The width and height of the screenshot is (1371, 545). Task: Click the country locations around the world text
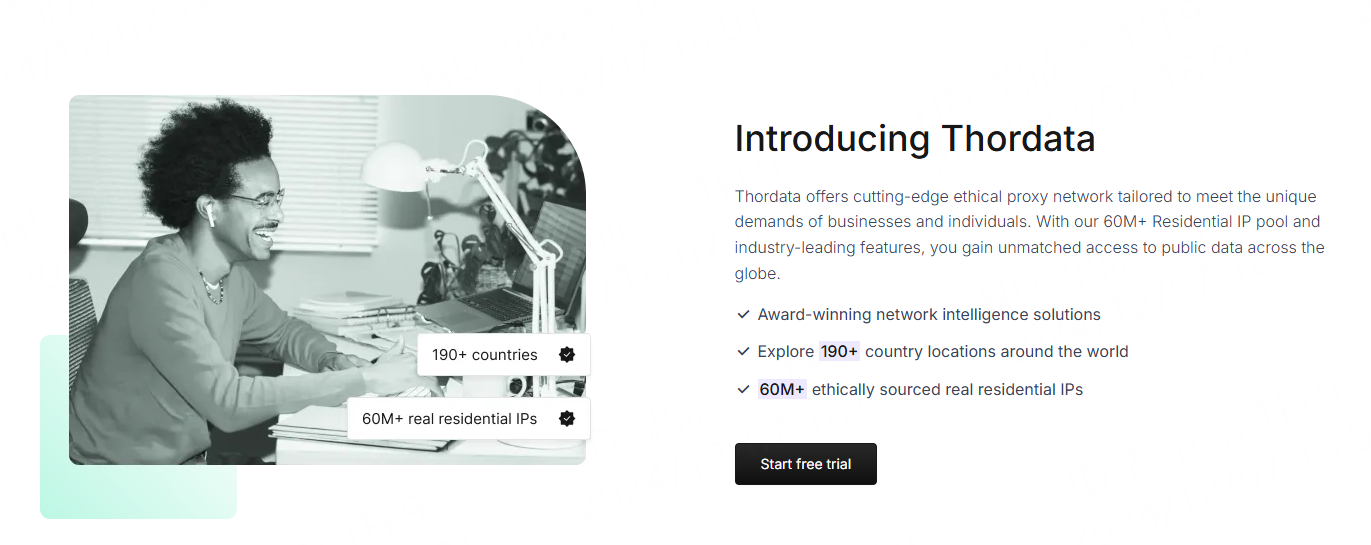pos(996,352)
